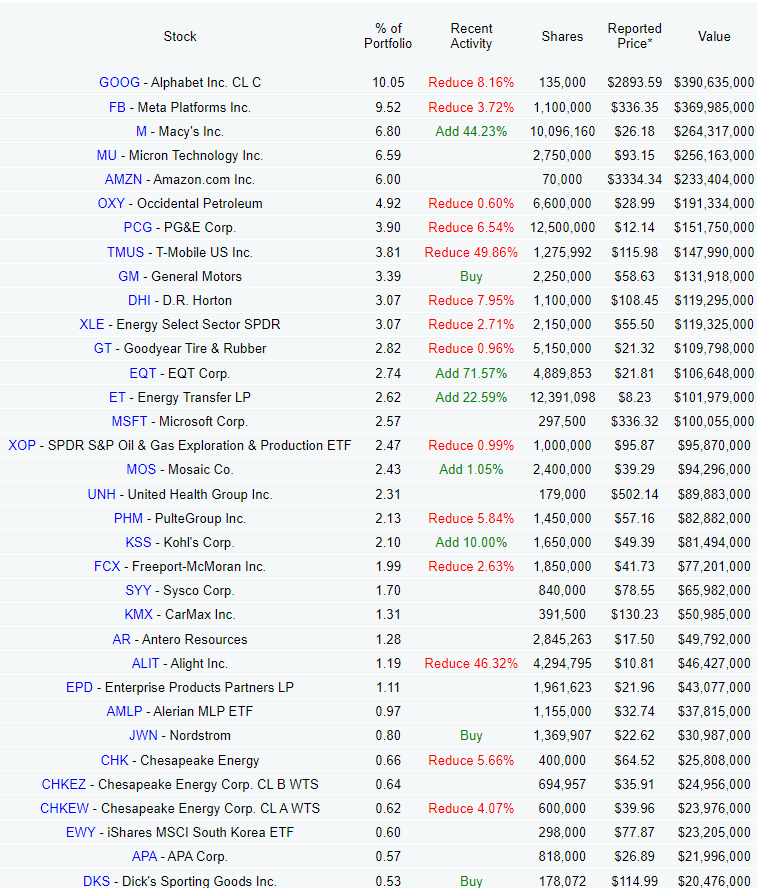Open the EWY ticker link
This screenshot has width=757, height=888.
(x=80, y=833)
